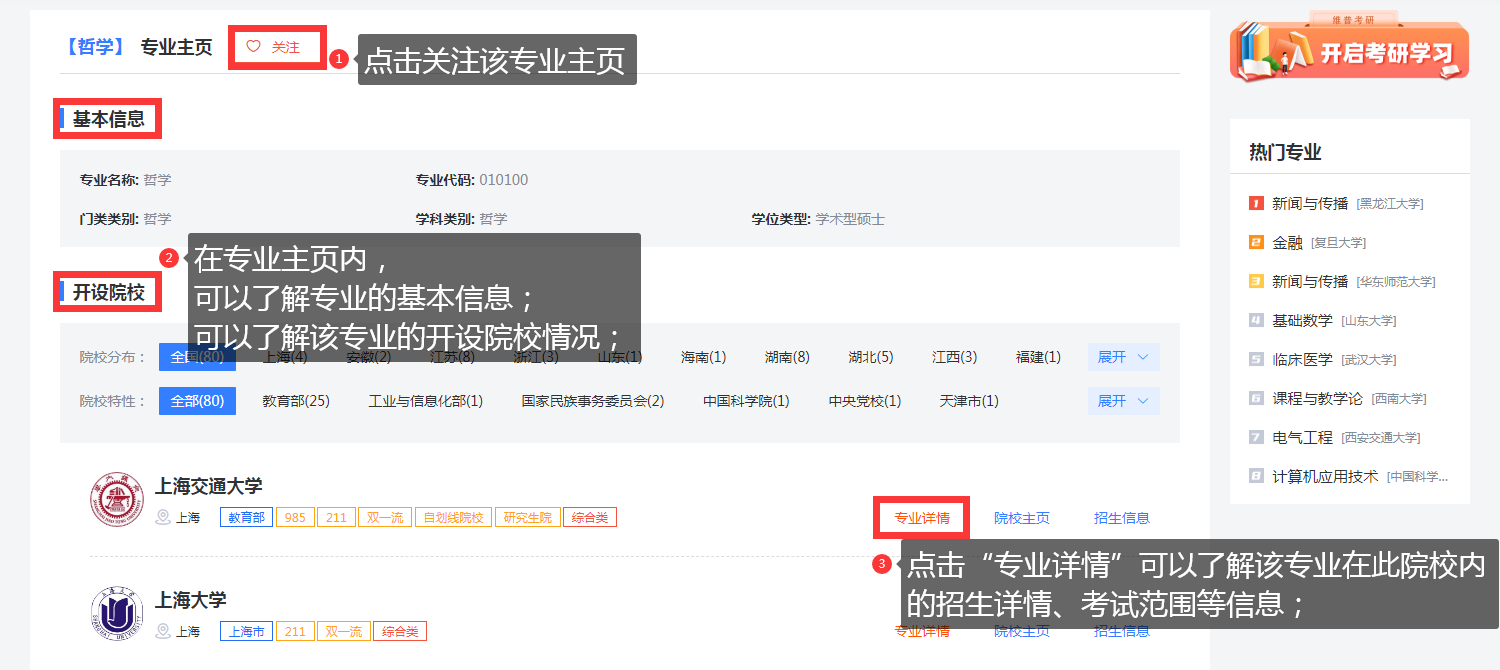
Task: Filter schools by 湖南(8) region
Action: coord(787,357)
